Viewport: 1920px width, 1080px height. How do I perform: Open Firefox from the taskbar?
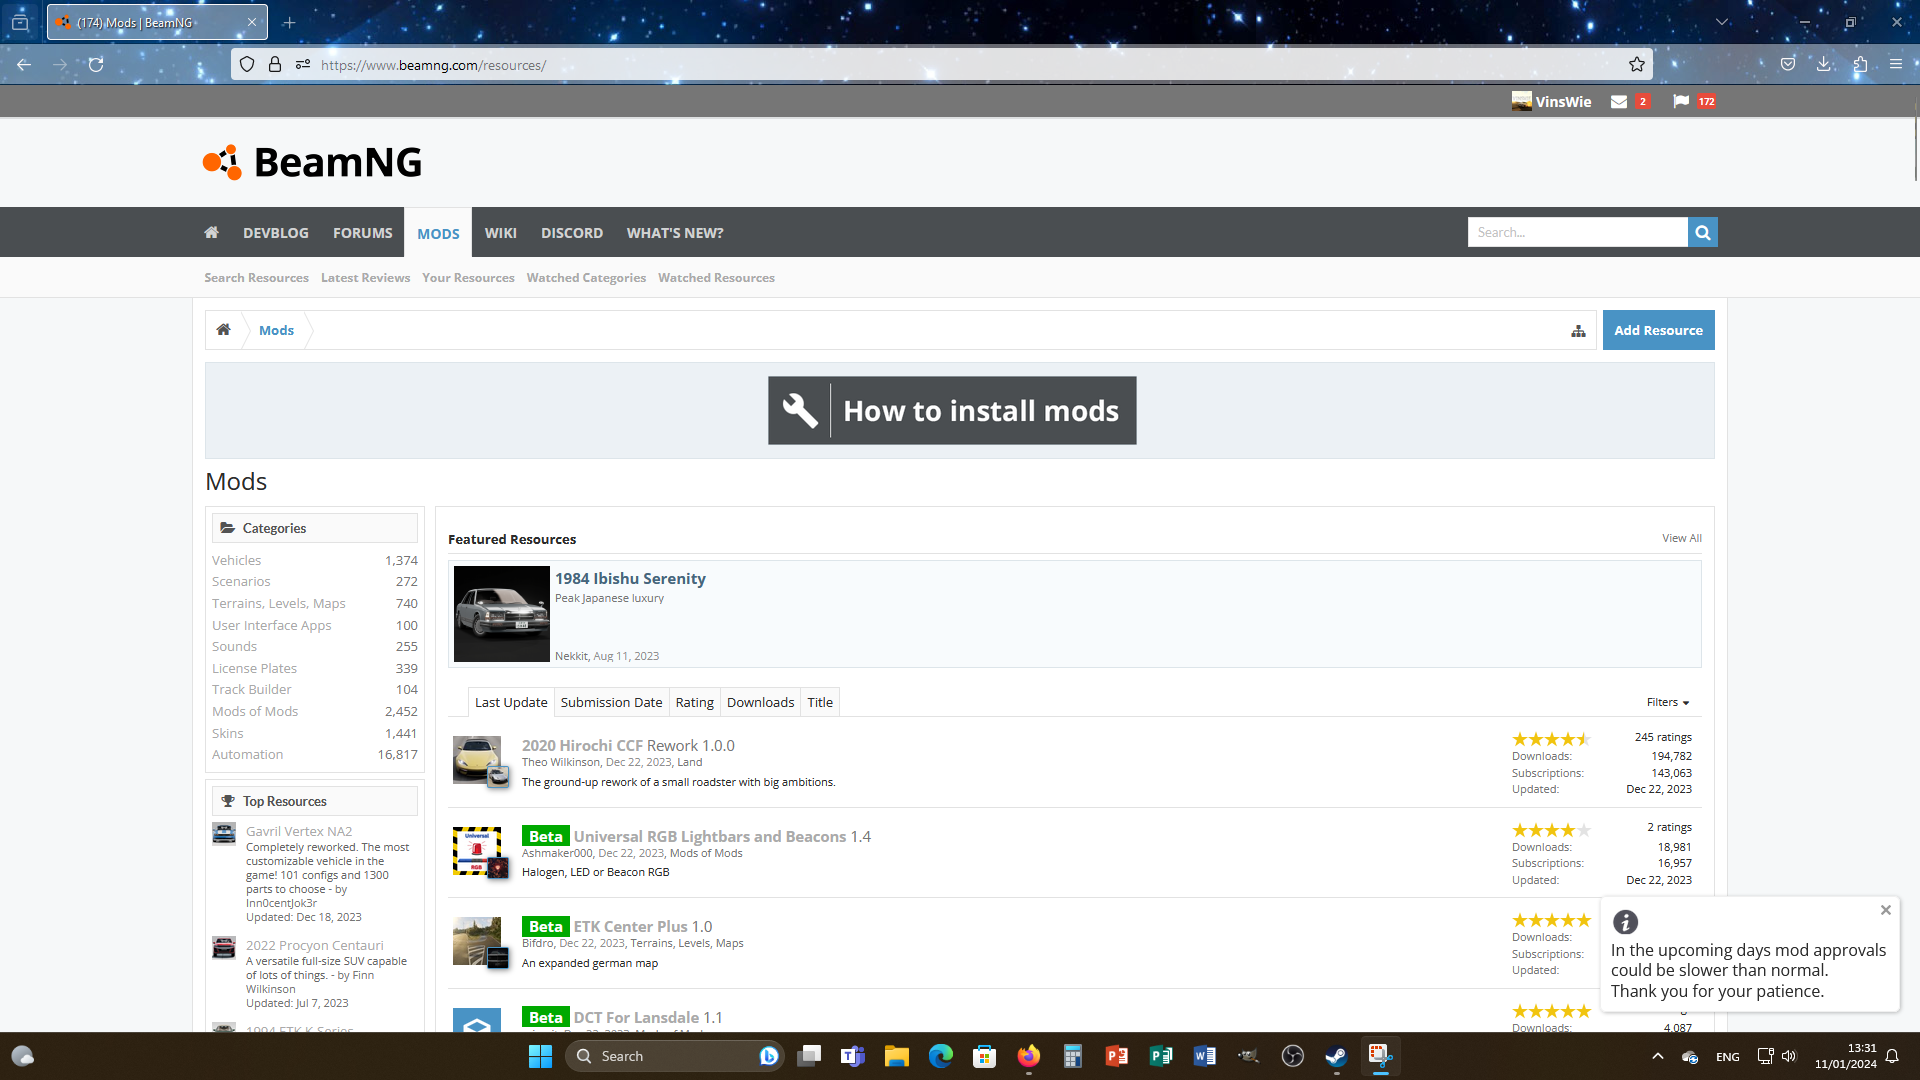[x=1028, y=1056]
